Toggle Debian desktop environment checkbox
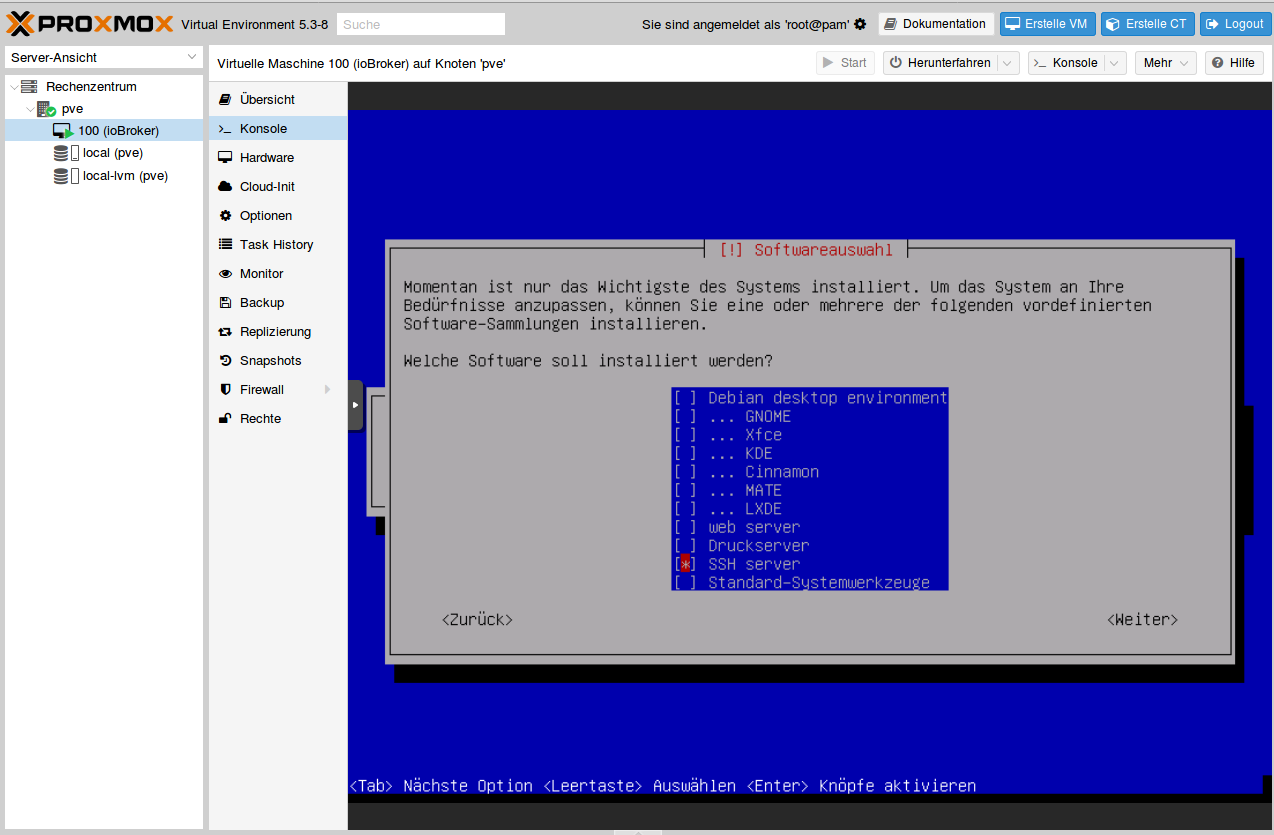1274x835 pixels. click(x=685, y=398)
